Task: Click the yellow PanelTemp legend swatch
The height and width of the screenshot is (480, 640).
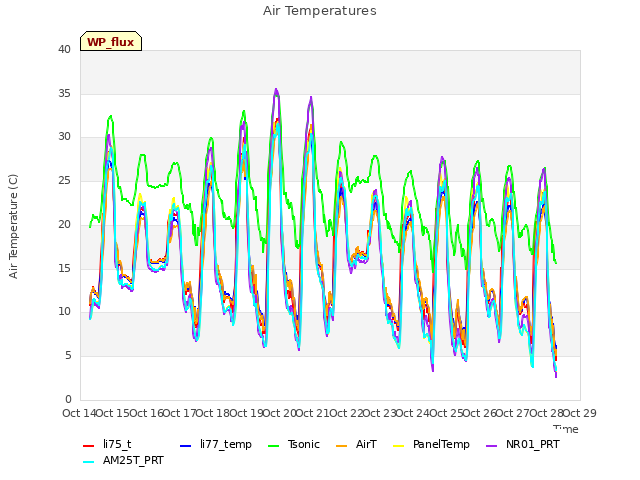Action: pyautogui.click(x=398, y=446)
